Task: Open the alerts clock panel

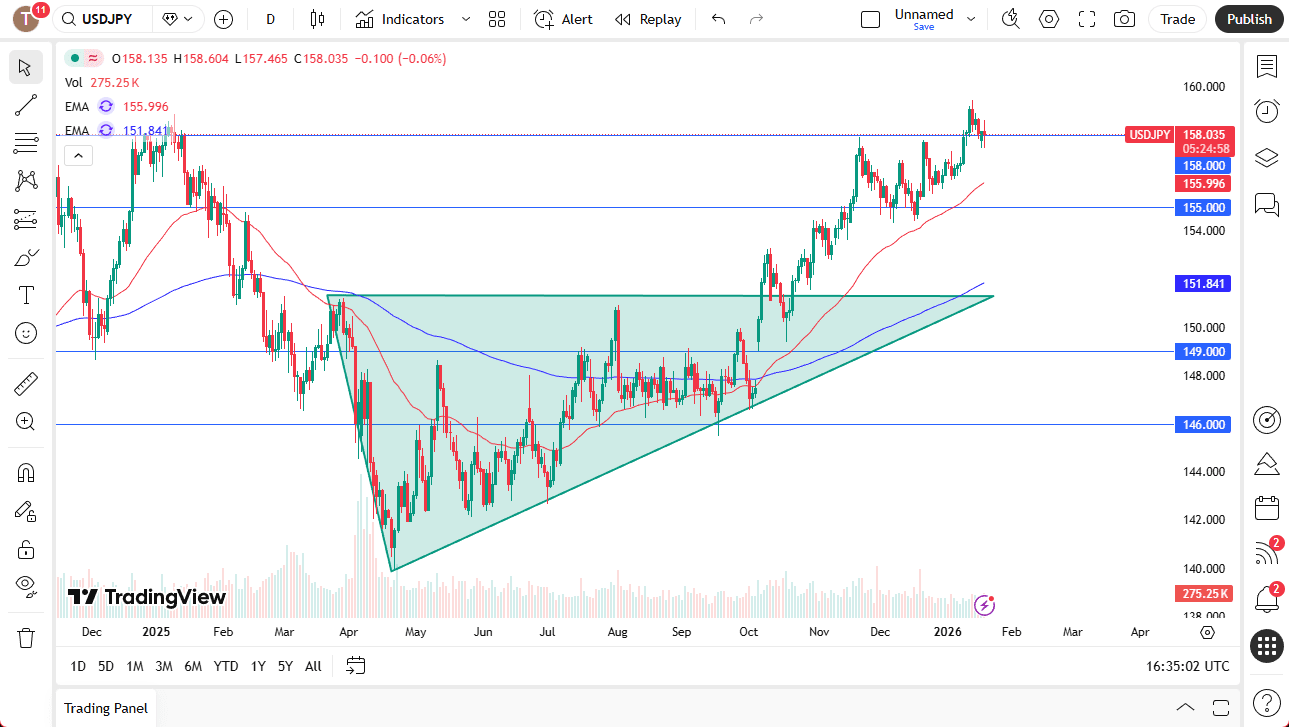Action: tap(1267, 111)
